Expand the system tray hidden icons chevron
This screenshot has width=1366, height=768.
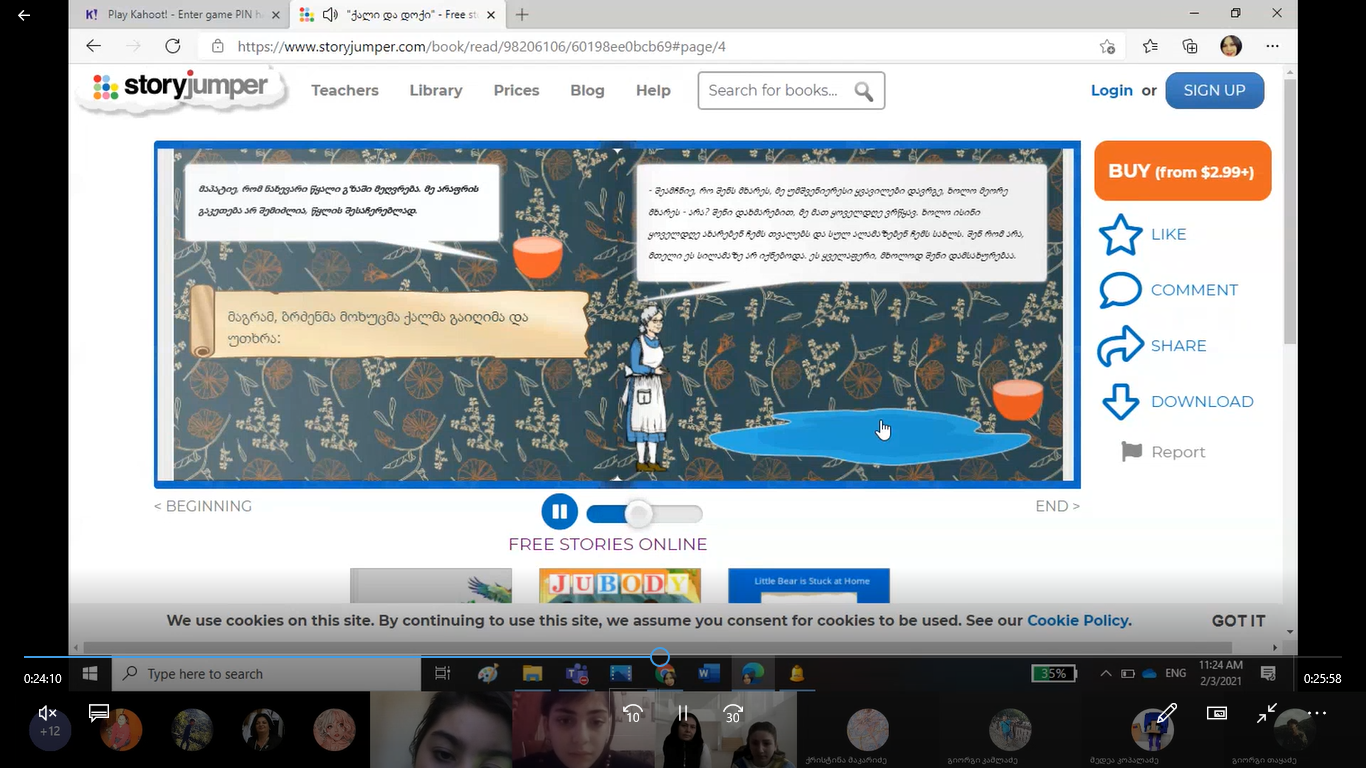1105,674
